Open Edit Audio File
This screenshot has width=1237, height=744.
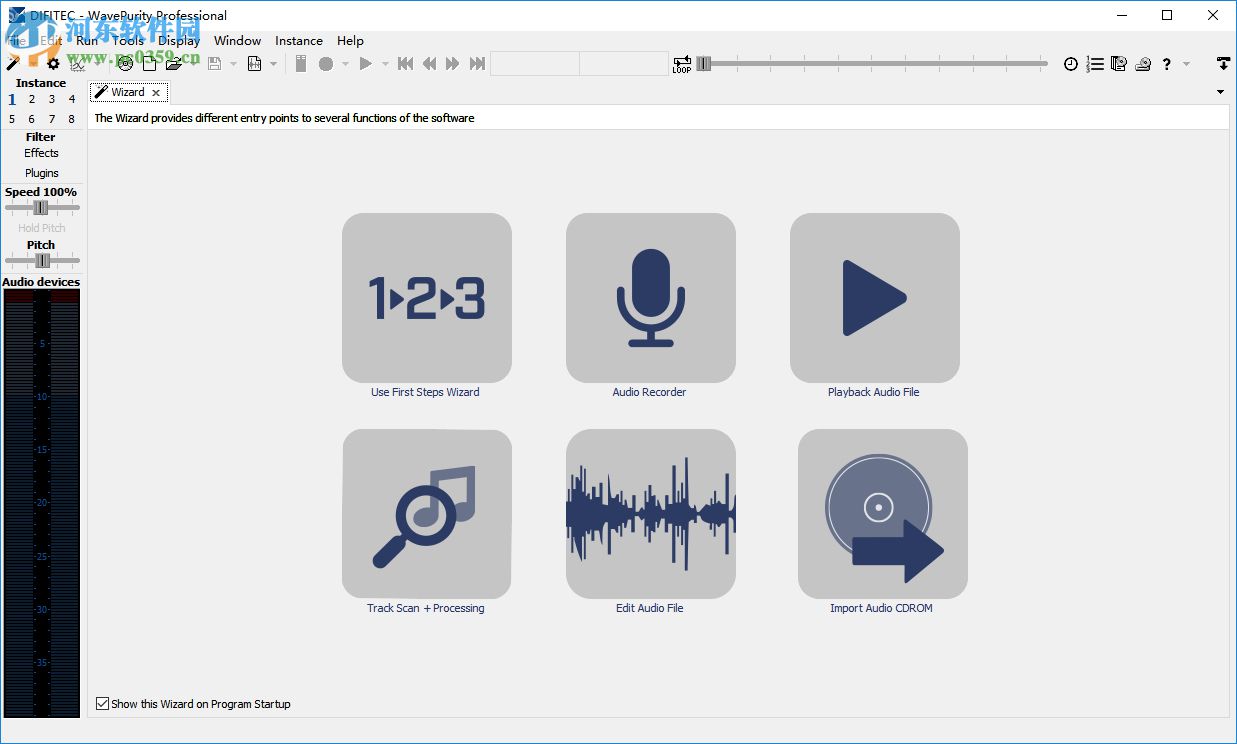click(x=650, y=514)
